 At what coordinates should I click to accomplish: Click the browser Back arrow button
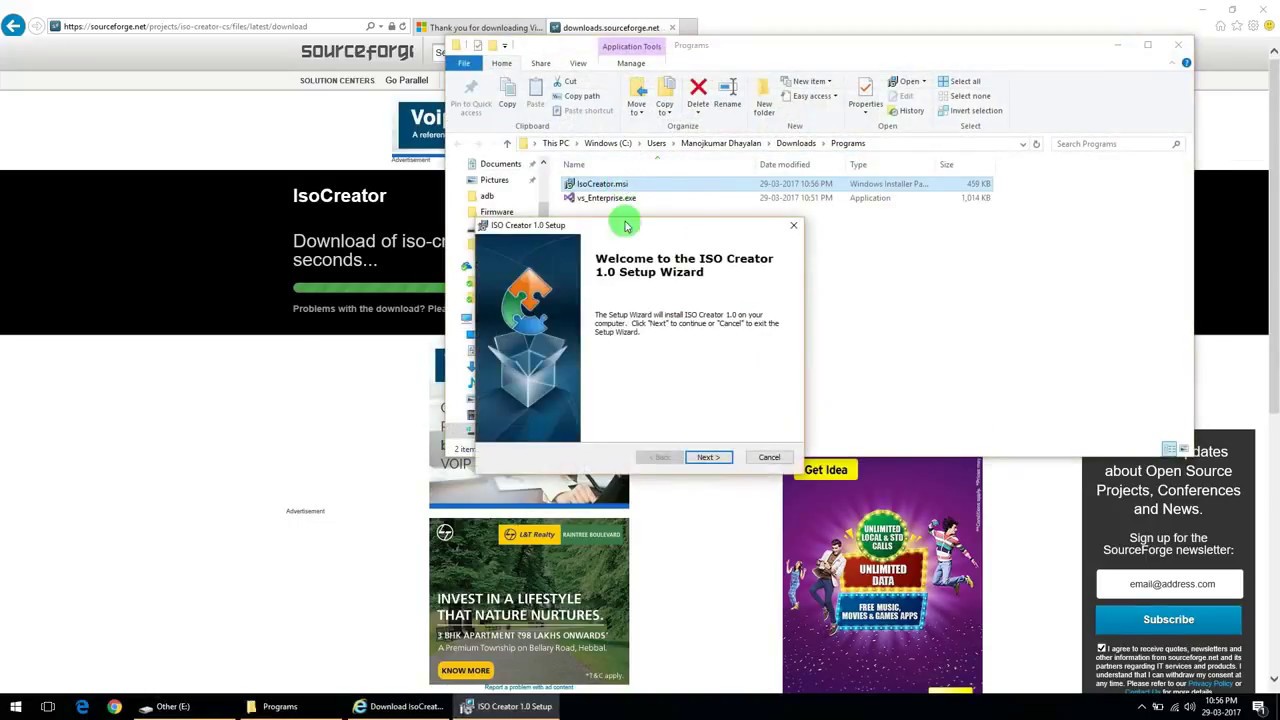click(x=13, y=26)
